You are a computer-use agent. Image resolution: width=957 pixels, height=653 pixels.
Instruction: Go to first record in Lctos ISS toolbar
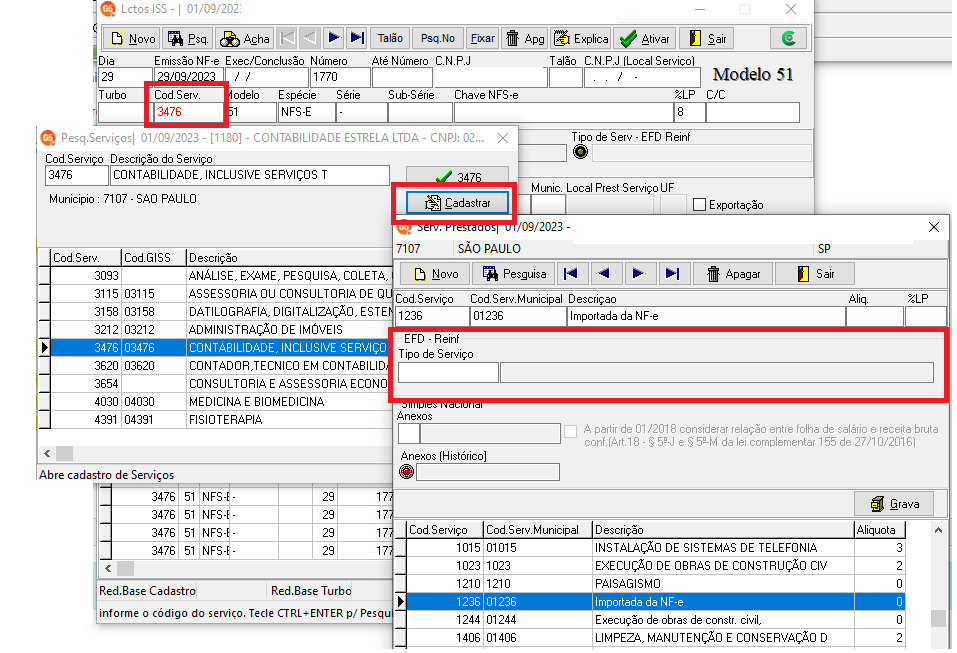coord(287,38)
